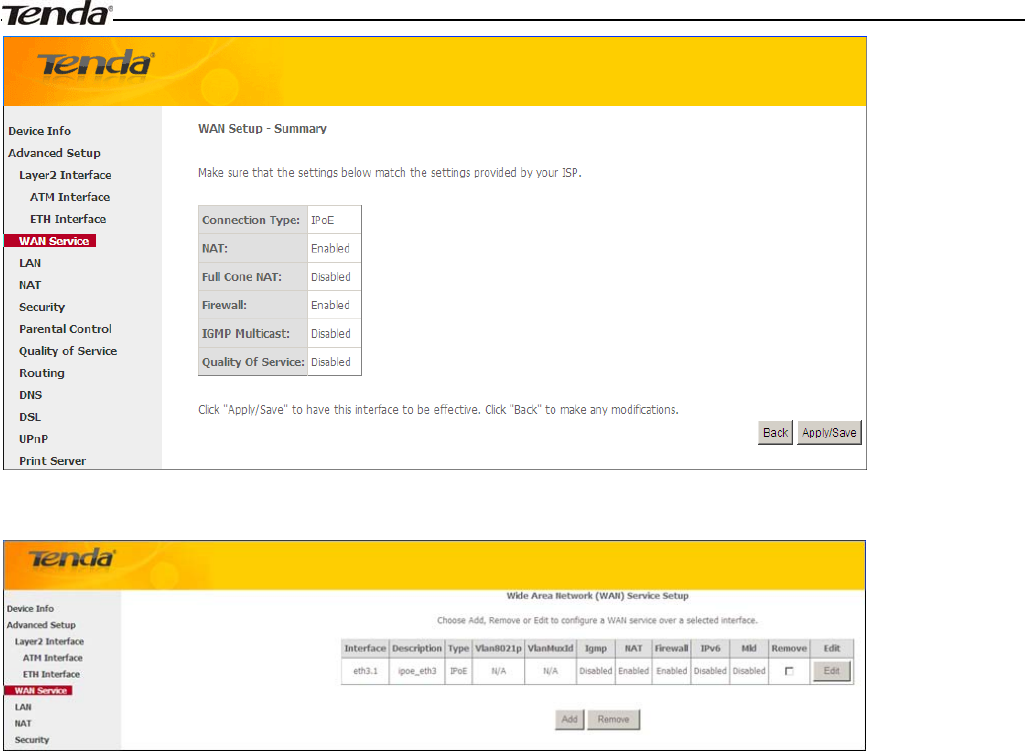Tick the Remove checkbox for eth3.1

[789, 671]
